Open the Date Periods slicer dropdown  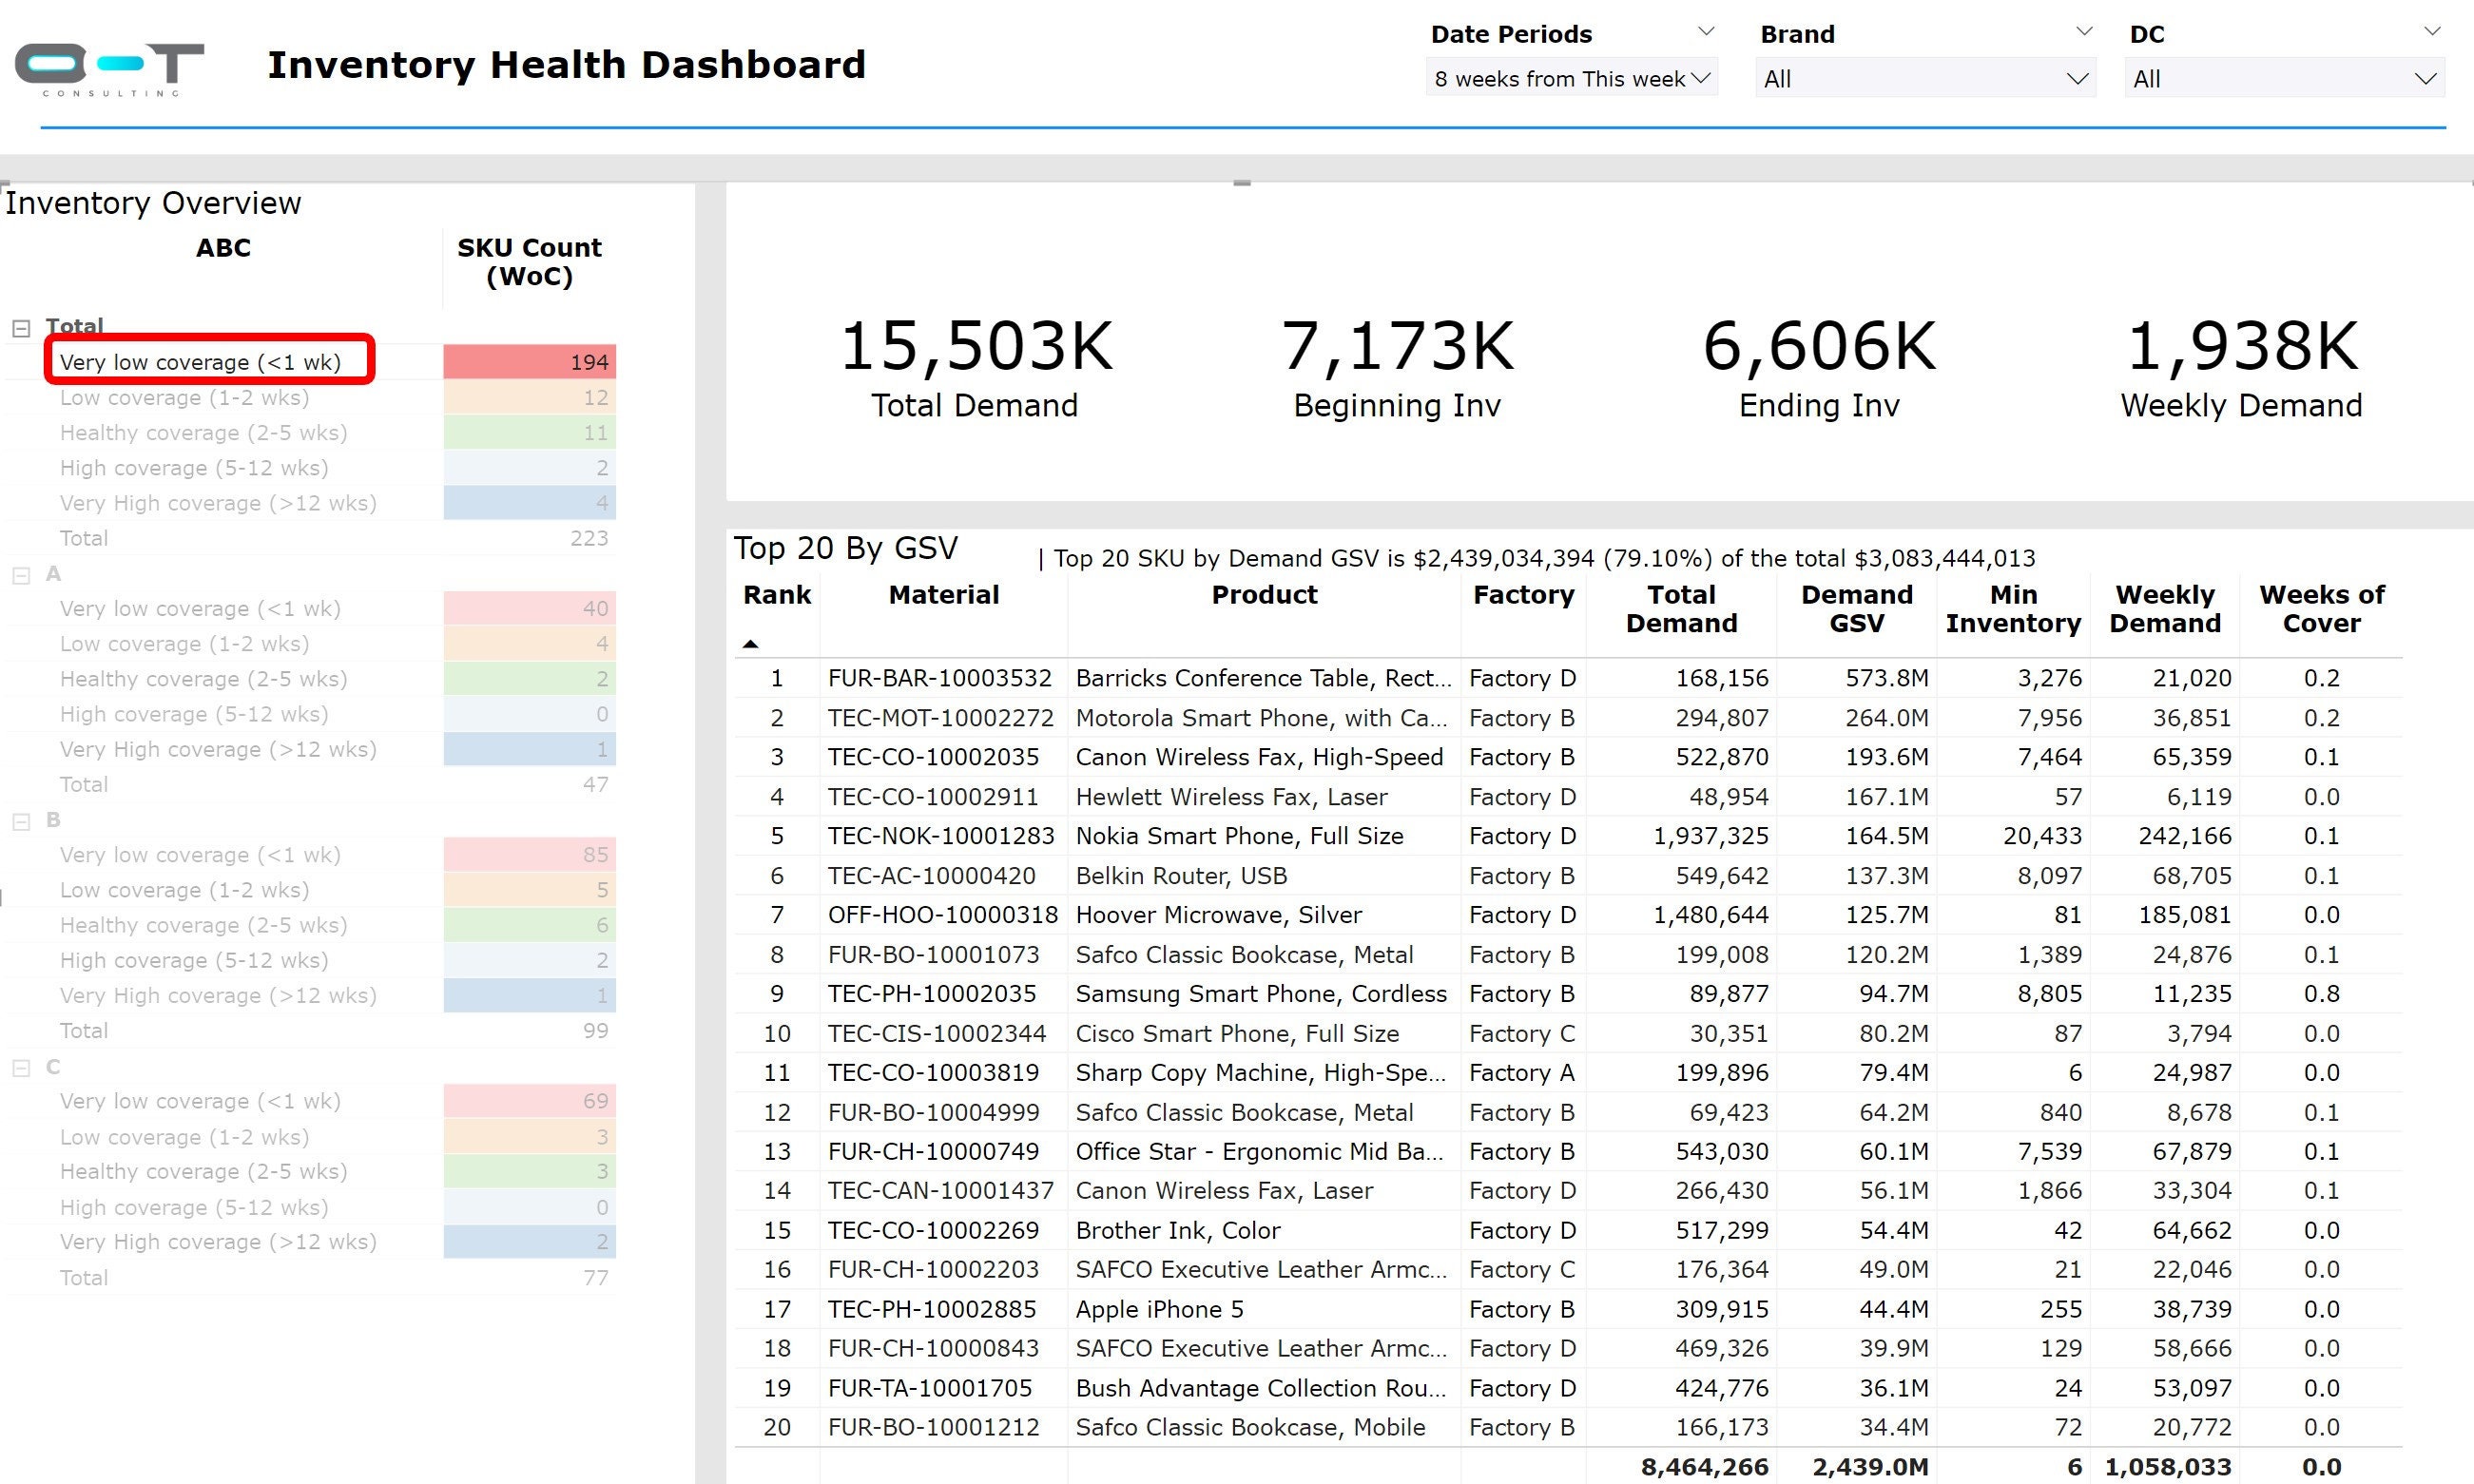tap(1570, 78)
